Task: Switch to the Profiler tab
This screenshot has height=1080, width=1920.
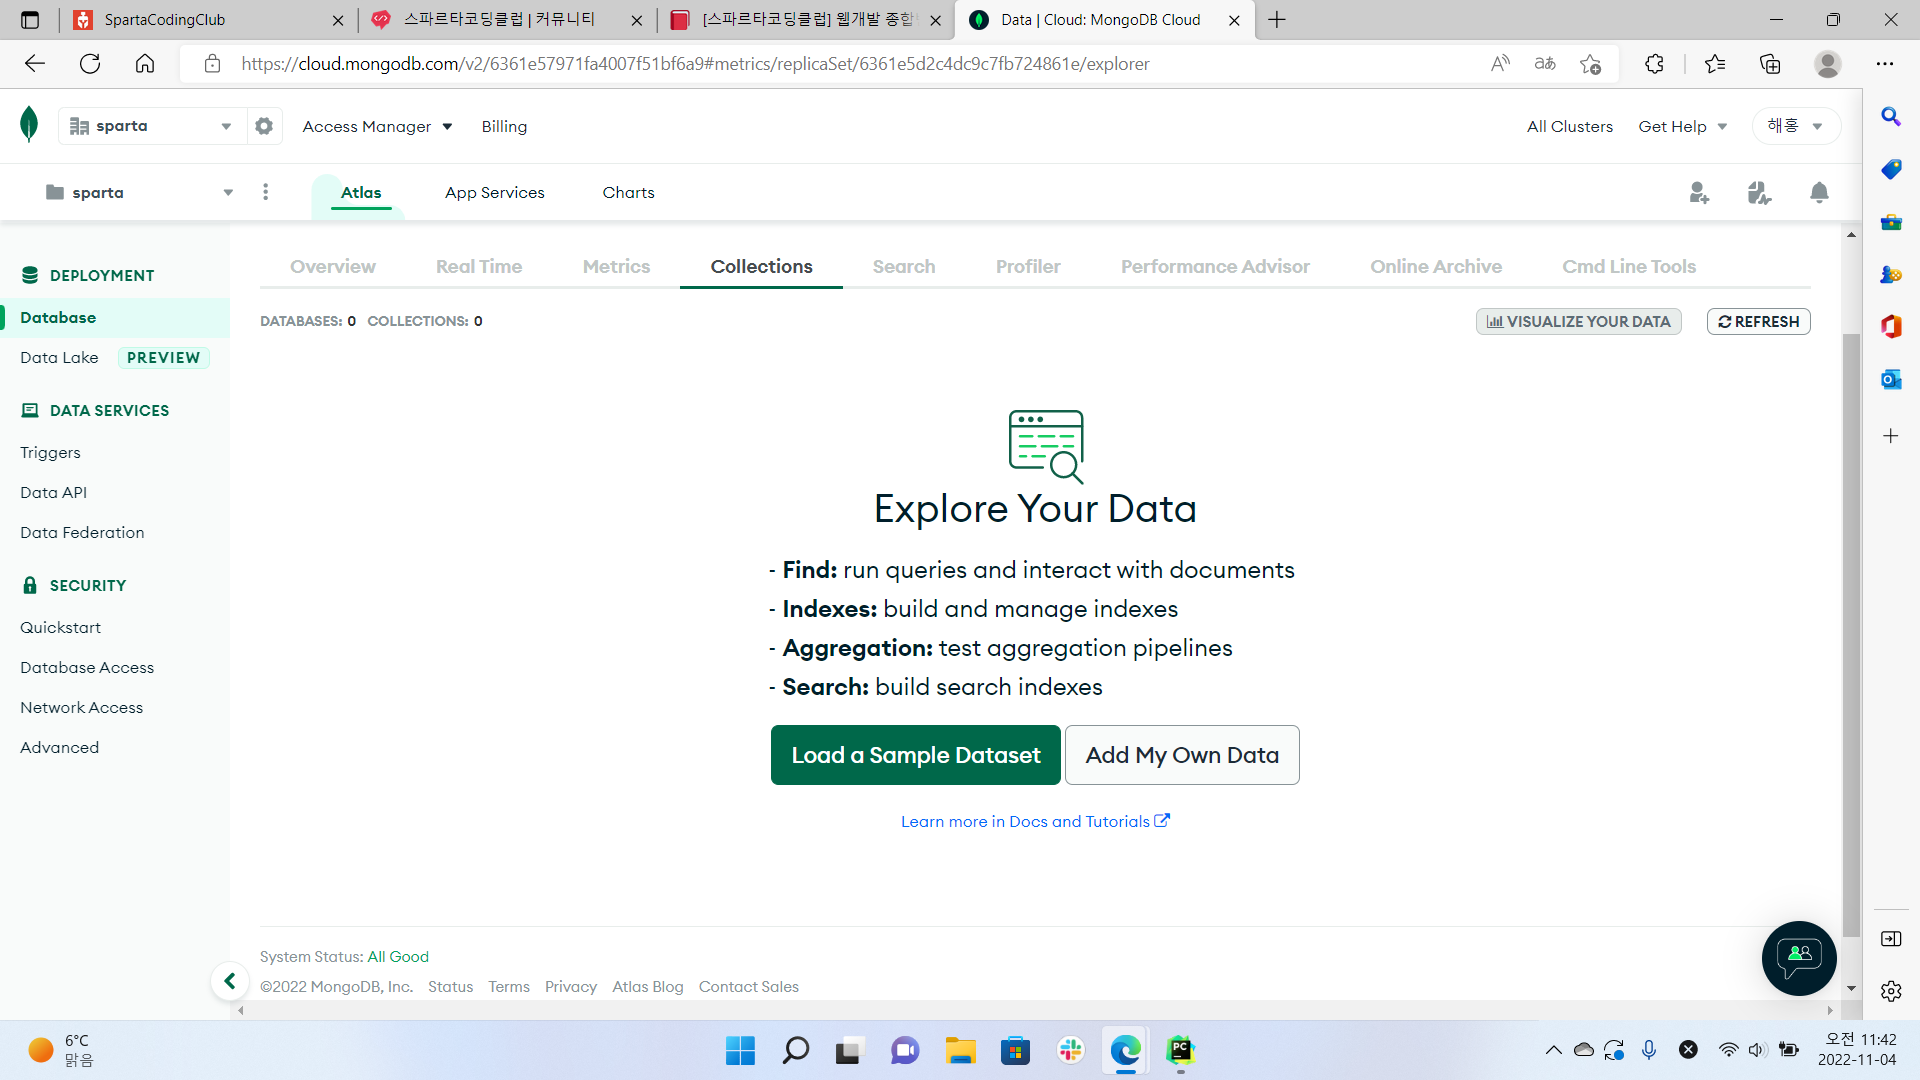Action: pos(1028,267)
